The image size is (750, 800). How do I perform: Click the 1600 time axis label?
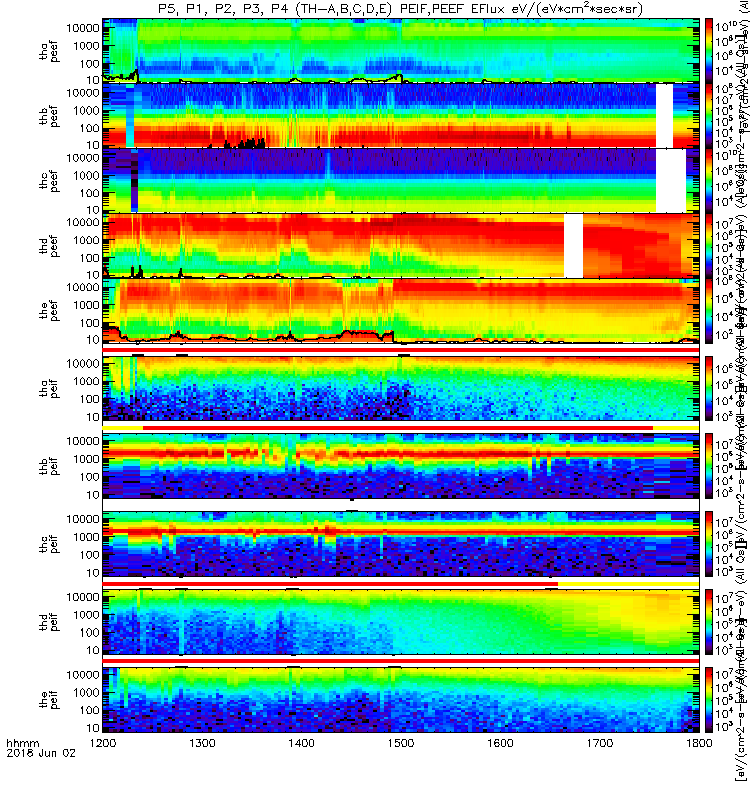click(501, 743)
